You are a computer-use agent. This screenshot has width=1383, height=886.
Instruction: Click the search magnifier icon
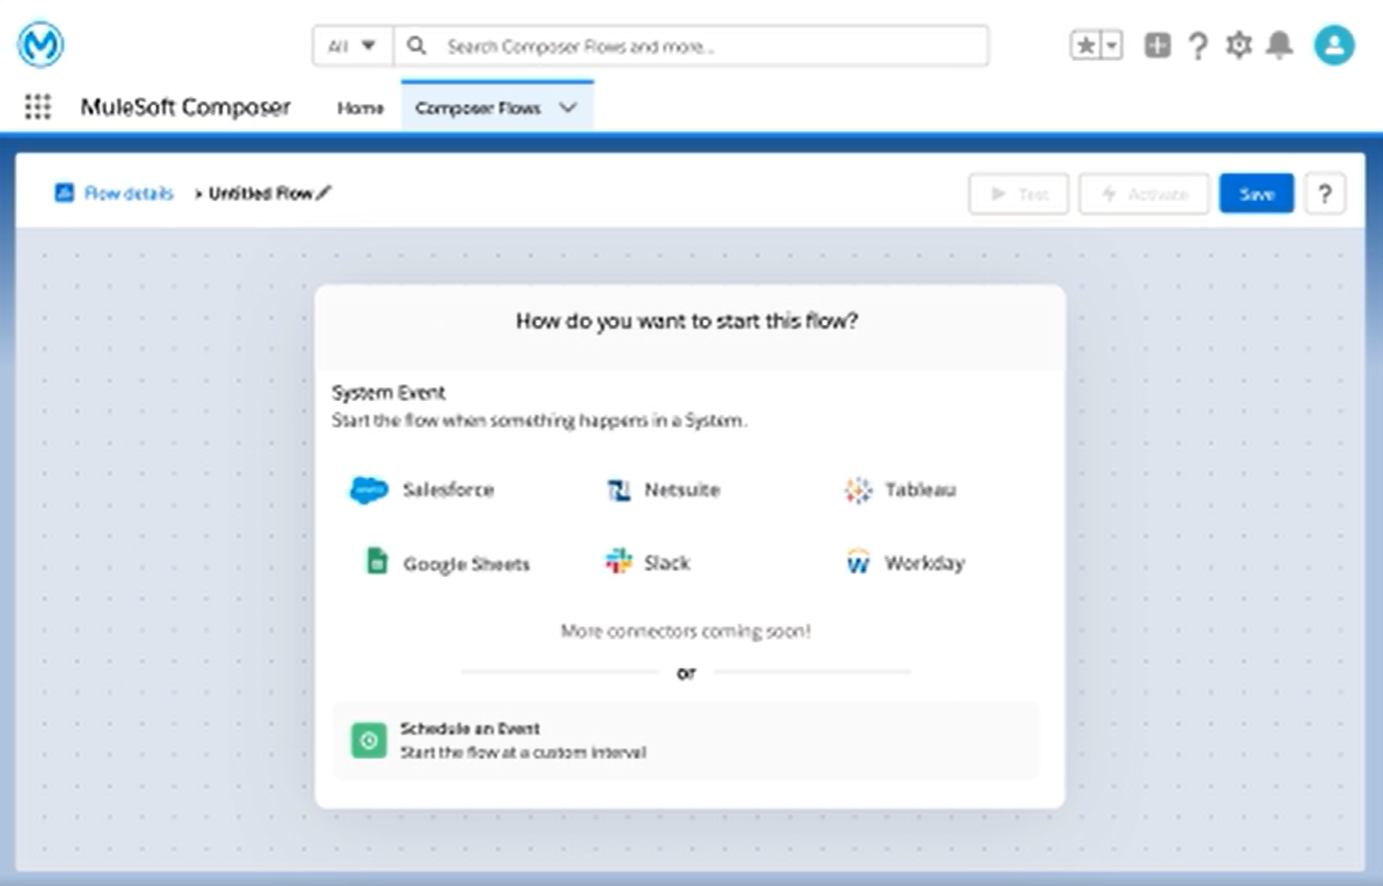[x=417, y=46]
